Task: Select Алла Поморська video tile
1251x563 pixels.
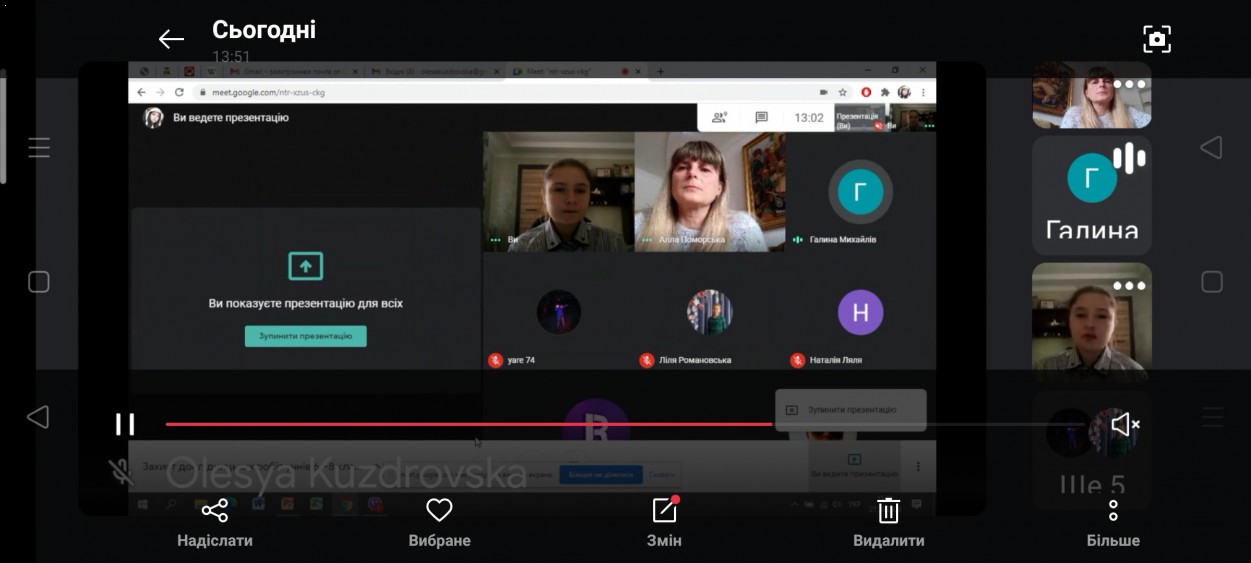Action: [710, 191]
